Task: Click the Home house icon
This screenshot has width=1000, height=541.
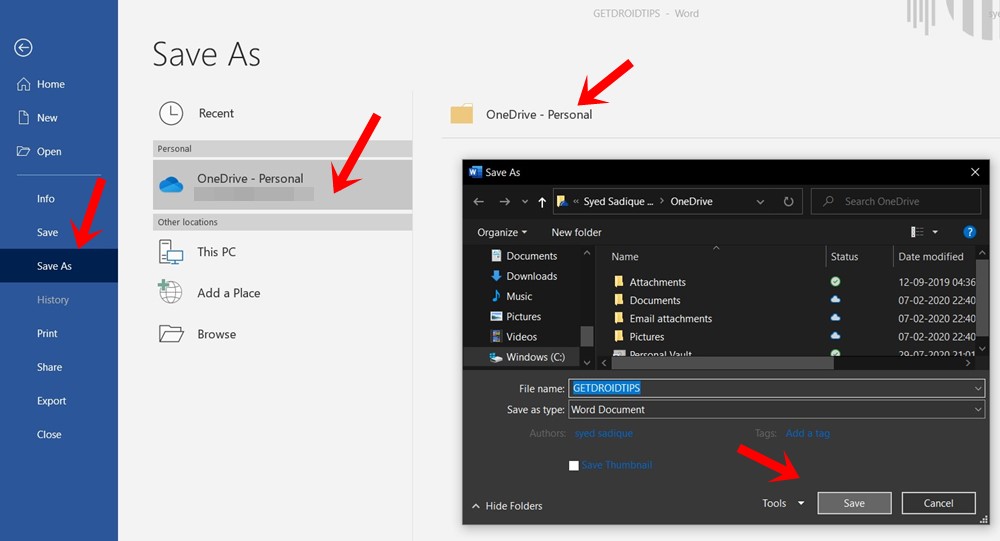Action: click(x=24, y=84)
